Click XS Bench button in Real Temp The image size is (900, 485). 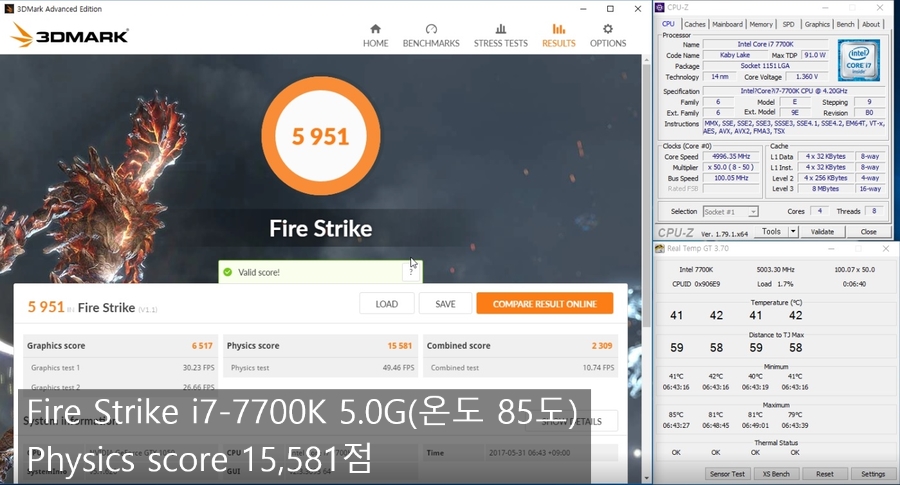coord(776,474)
